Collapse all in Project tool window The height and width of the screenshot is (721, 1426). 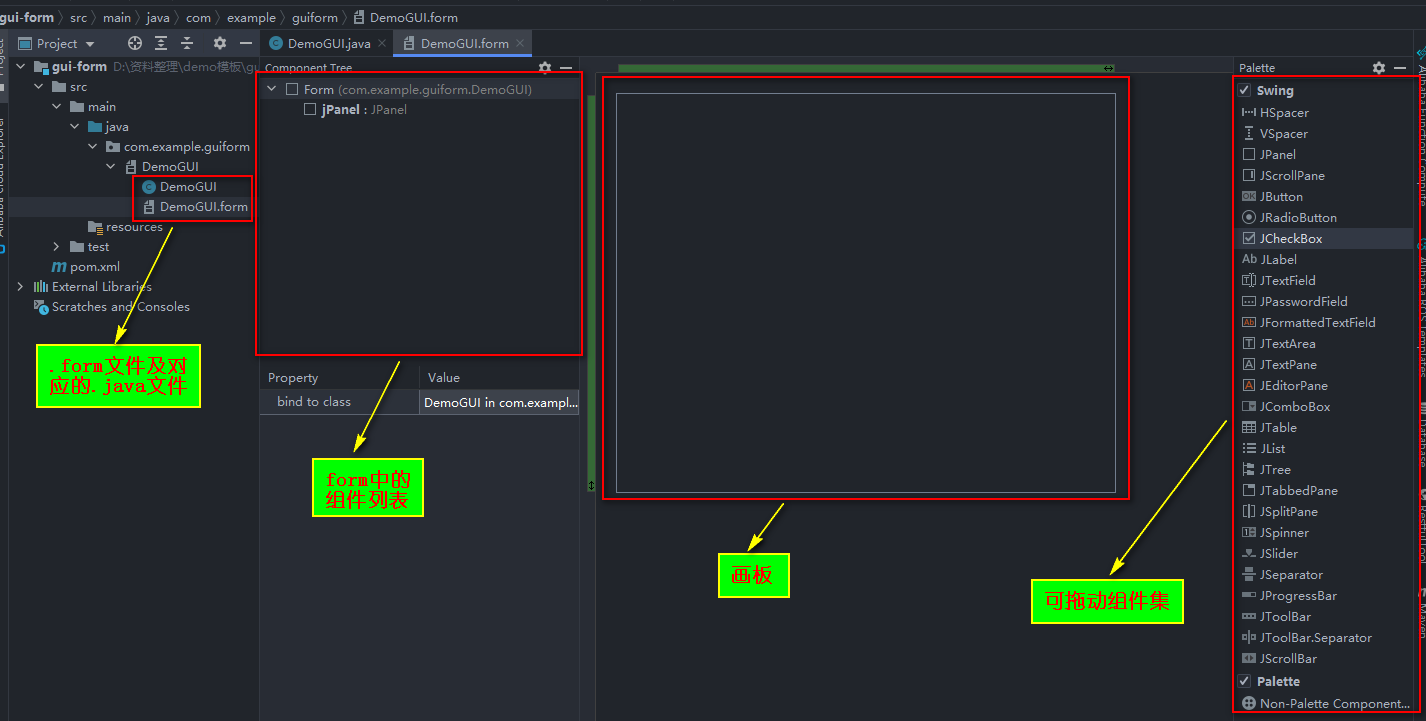point(187,43)
